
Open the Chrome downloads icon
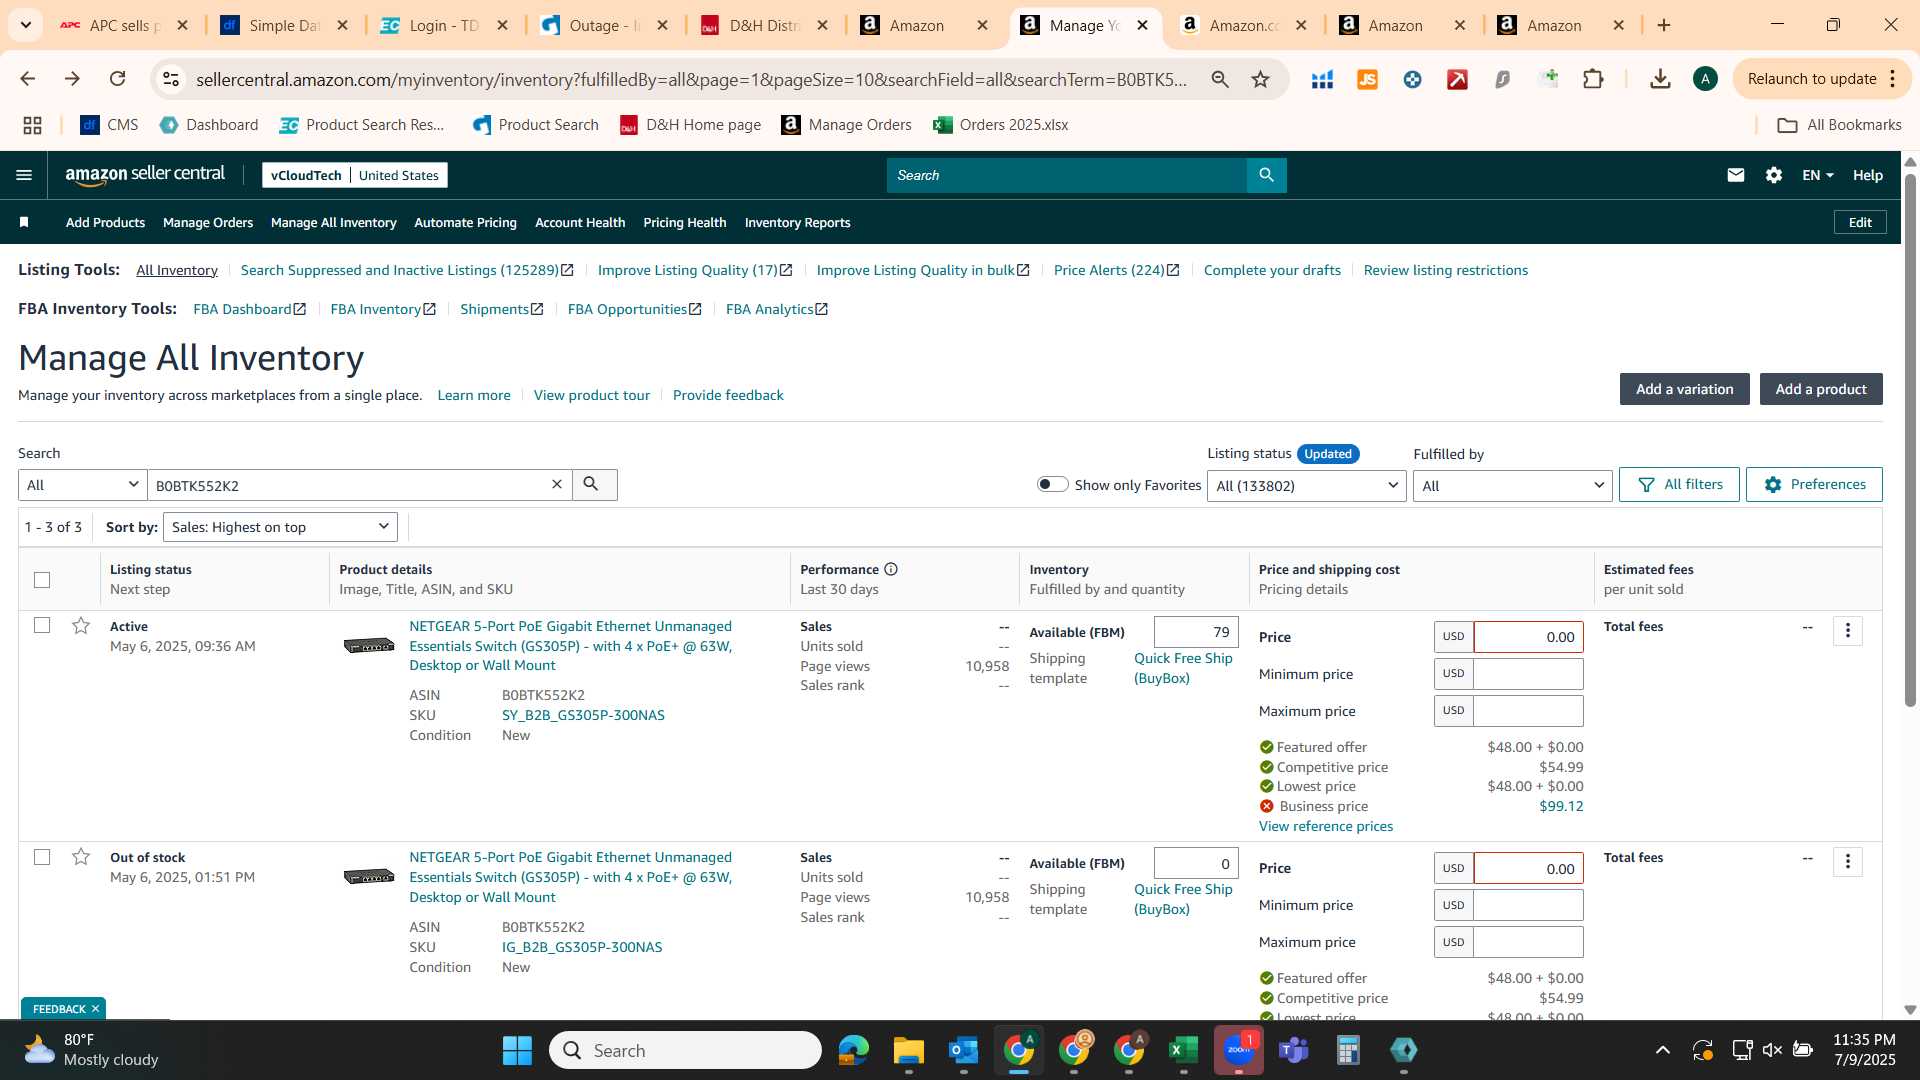[x=1660, y=79]
